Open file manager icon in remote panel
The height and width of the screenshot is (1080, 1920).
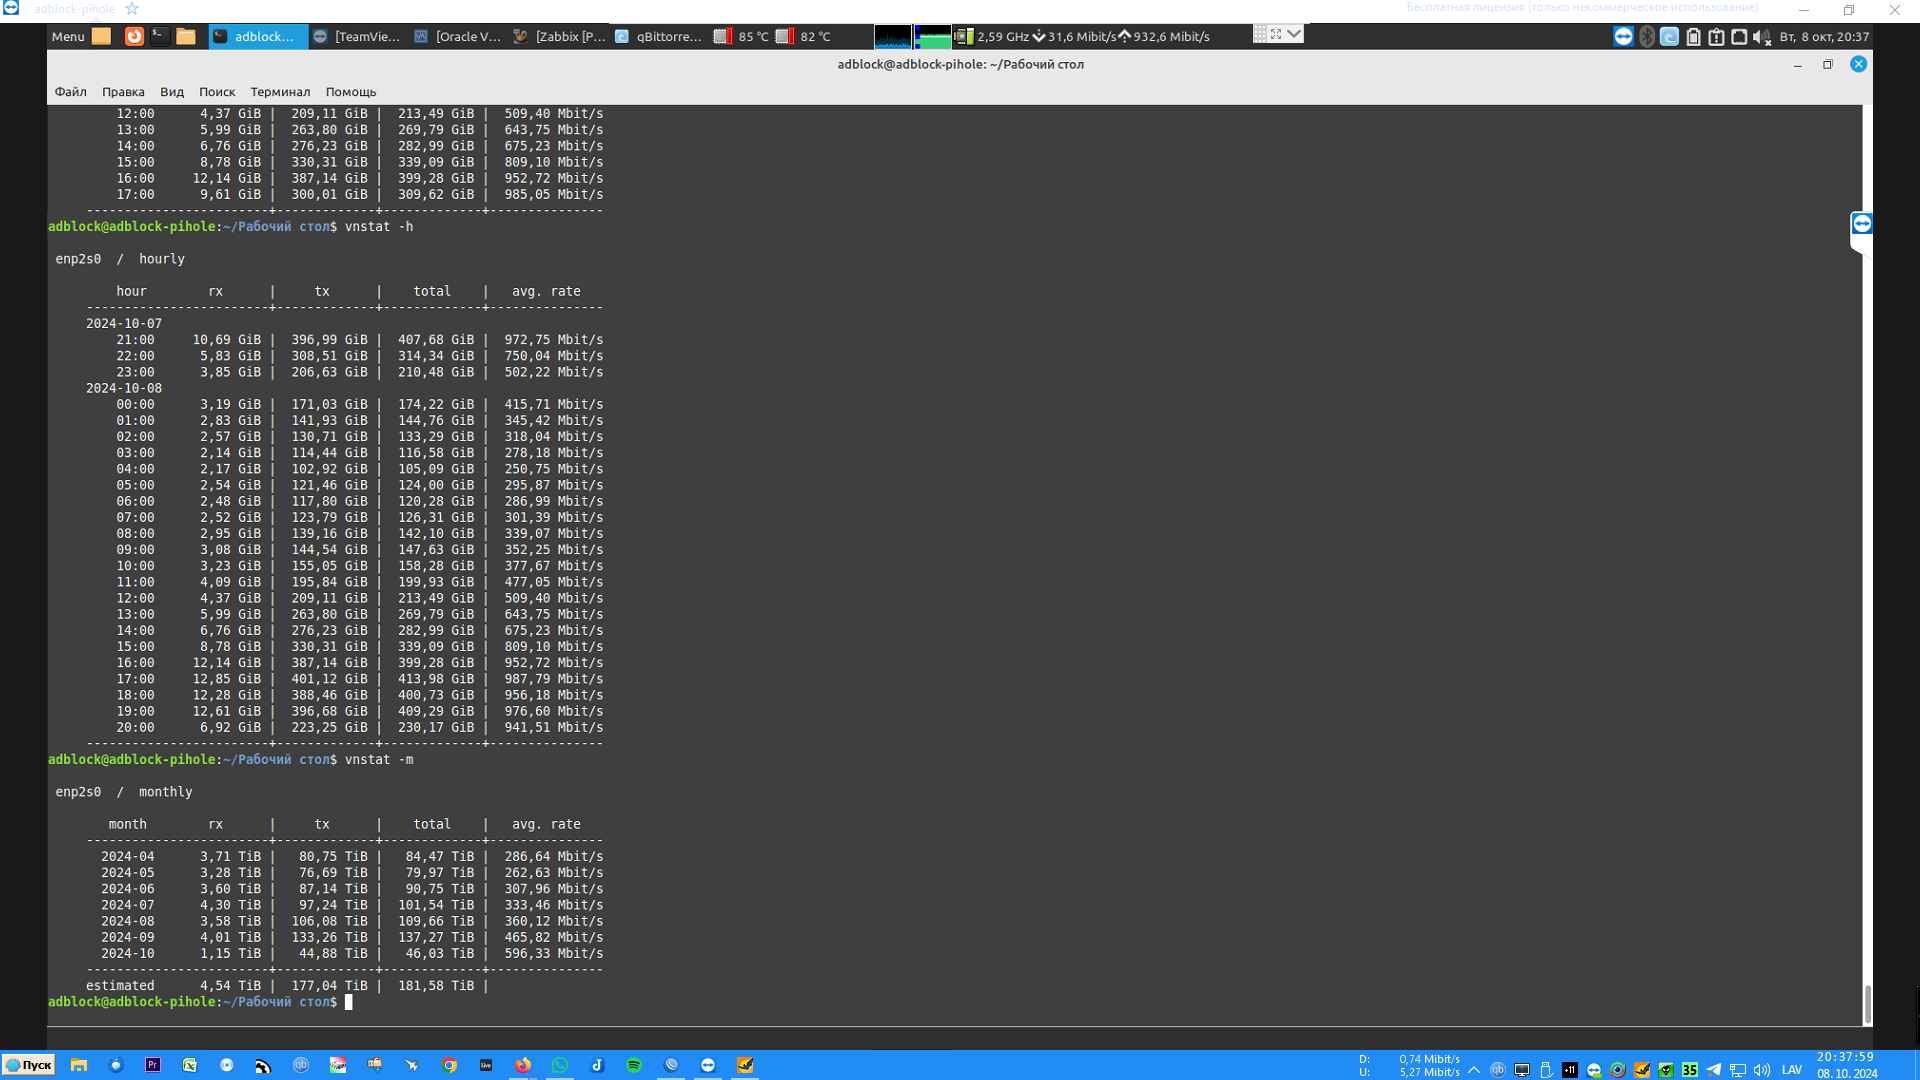[186, 36]
